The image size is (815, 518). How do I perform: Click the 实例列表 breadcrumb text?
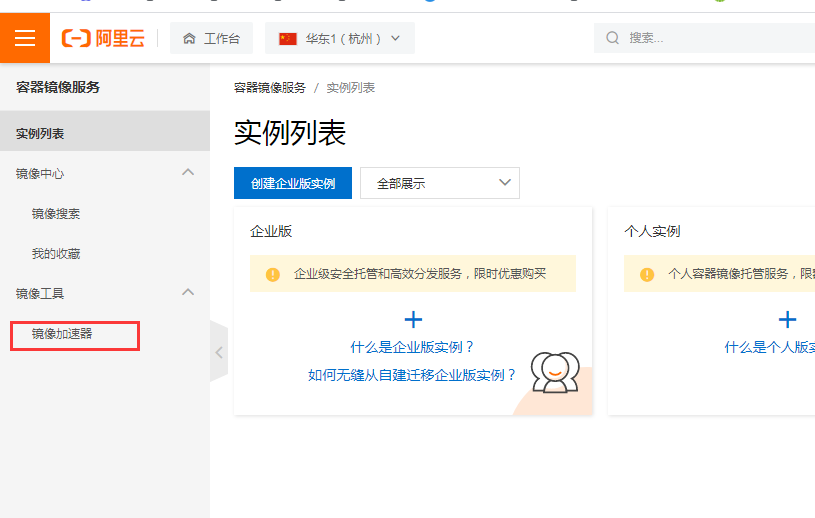[351, 88]
